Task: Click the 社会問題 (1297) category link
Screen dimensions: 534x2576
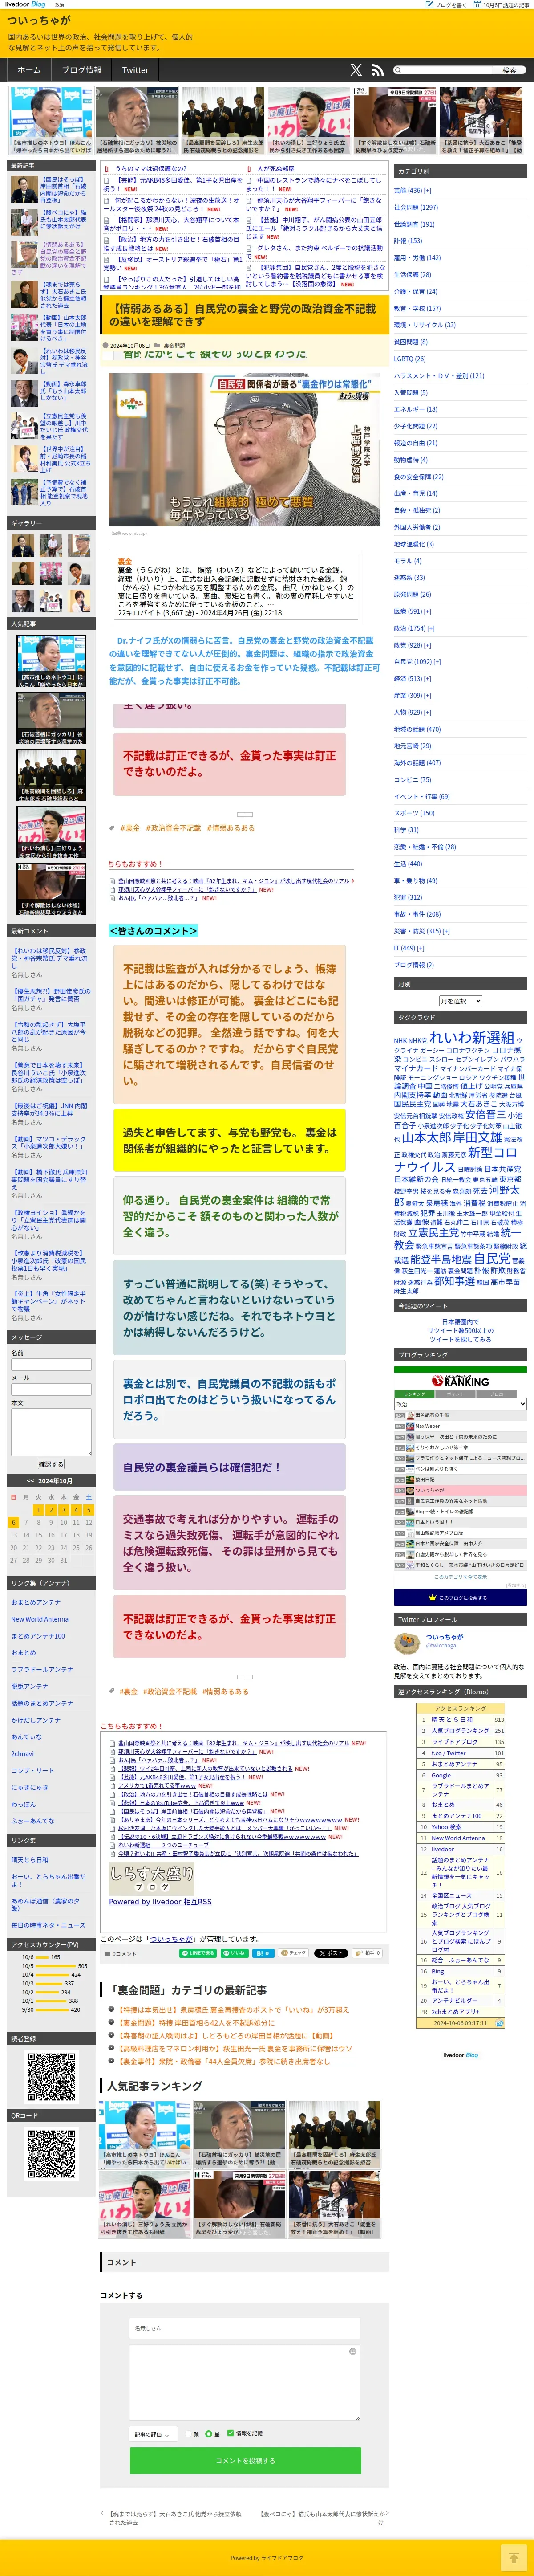Action: tap(415, 207)
